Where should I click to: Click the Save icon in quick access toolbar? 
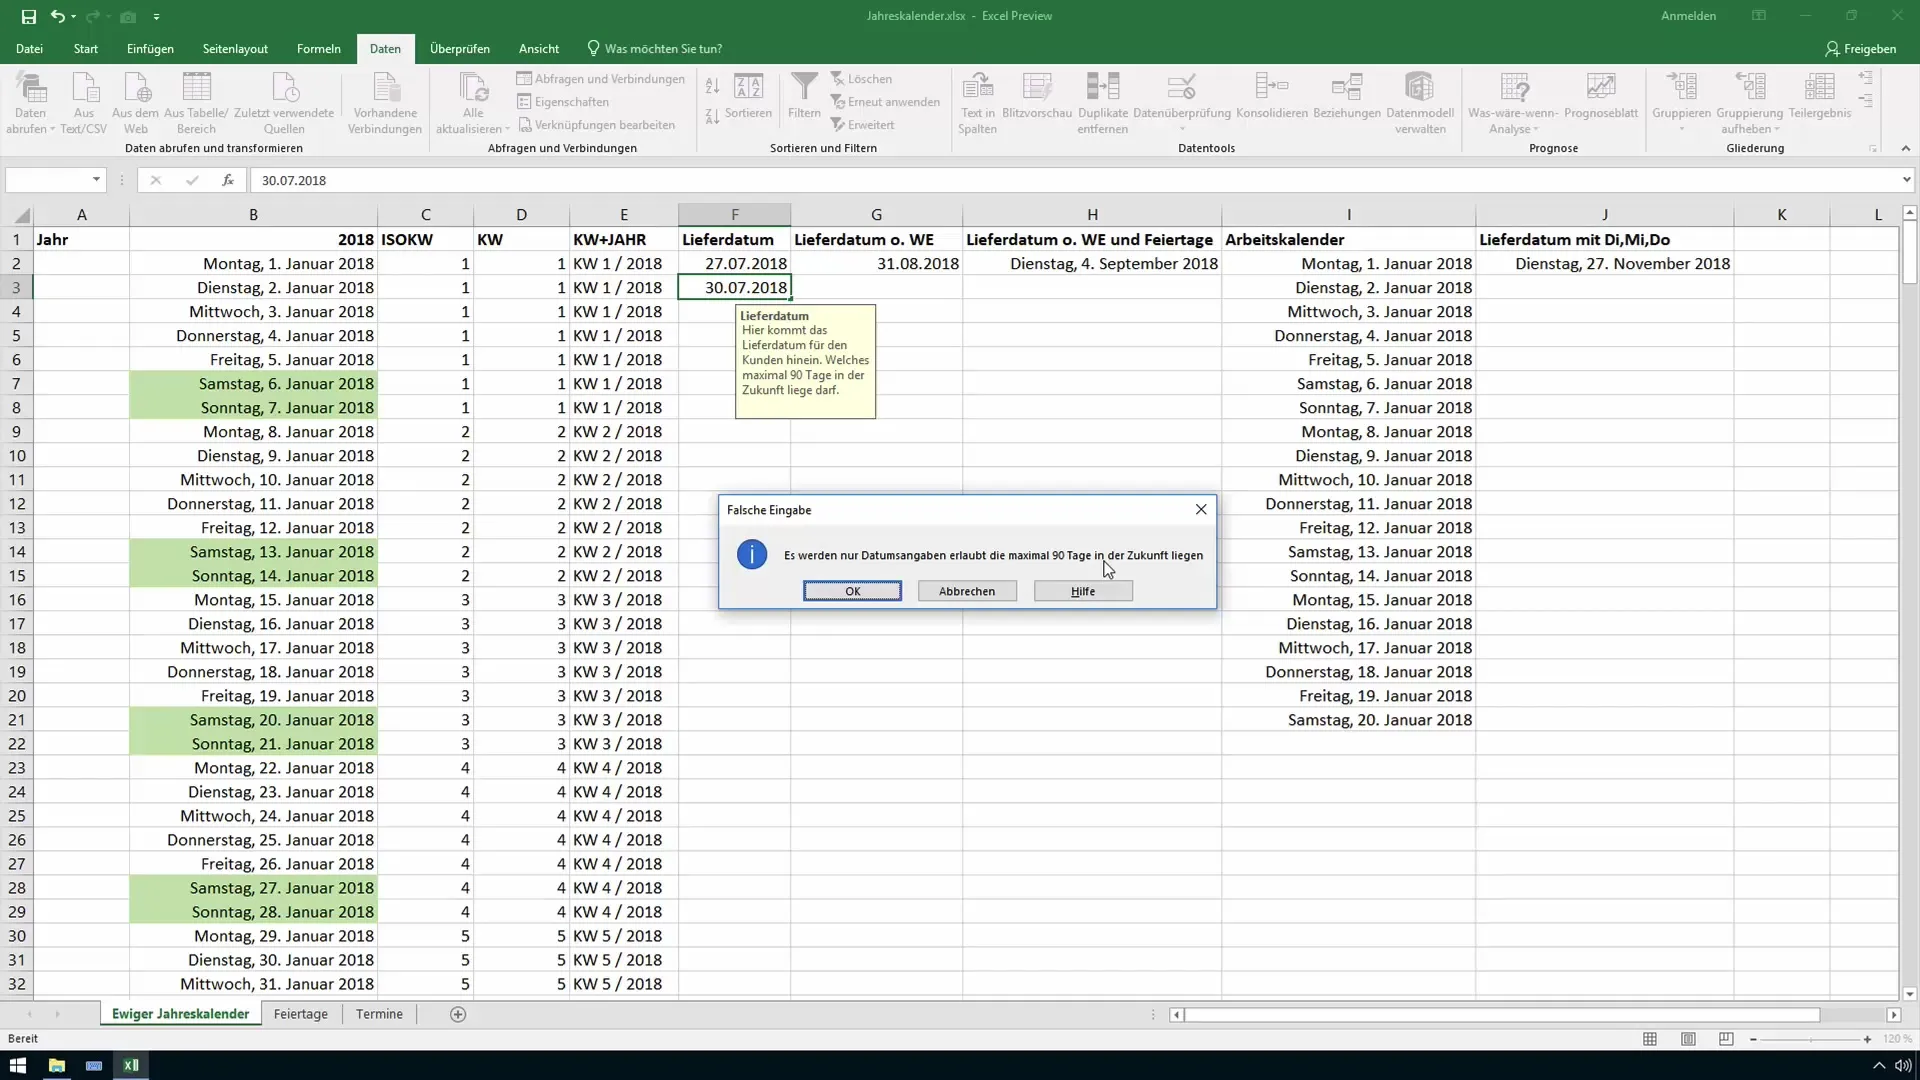[x=29, y=16]
